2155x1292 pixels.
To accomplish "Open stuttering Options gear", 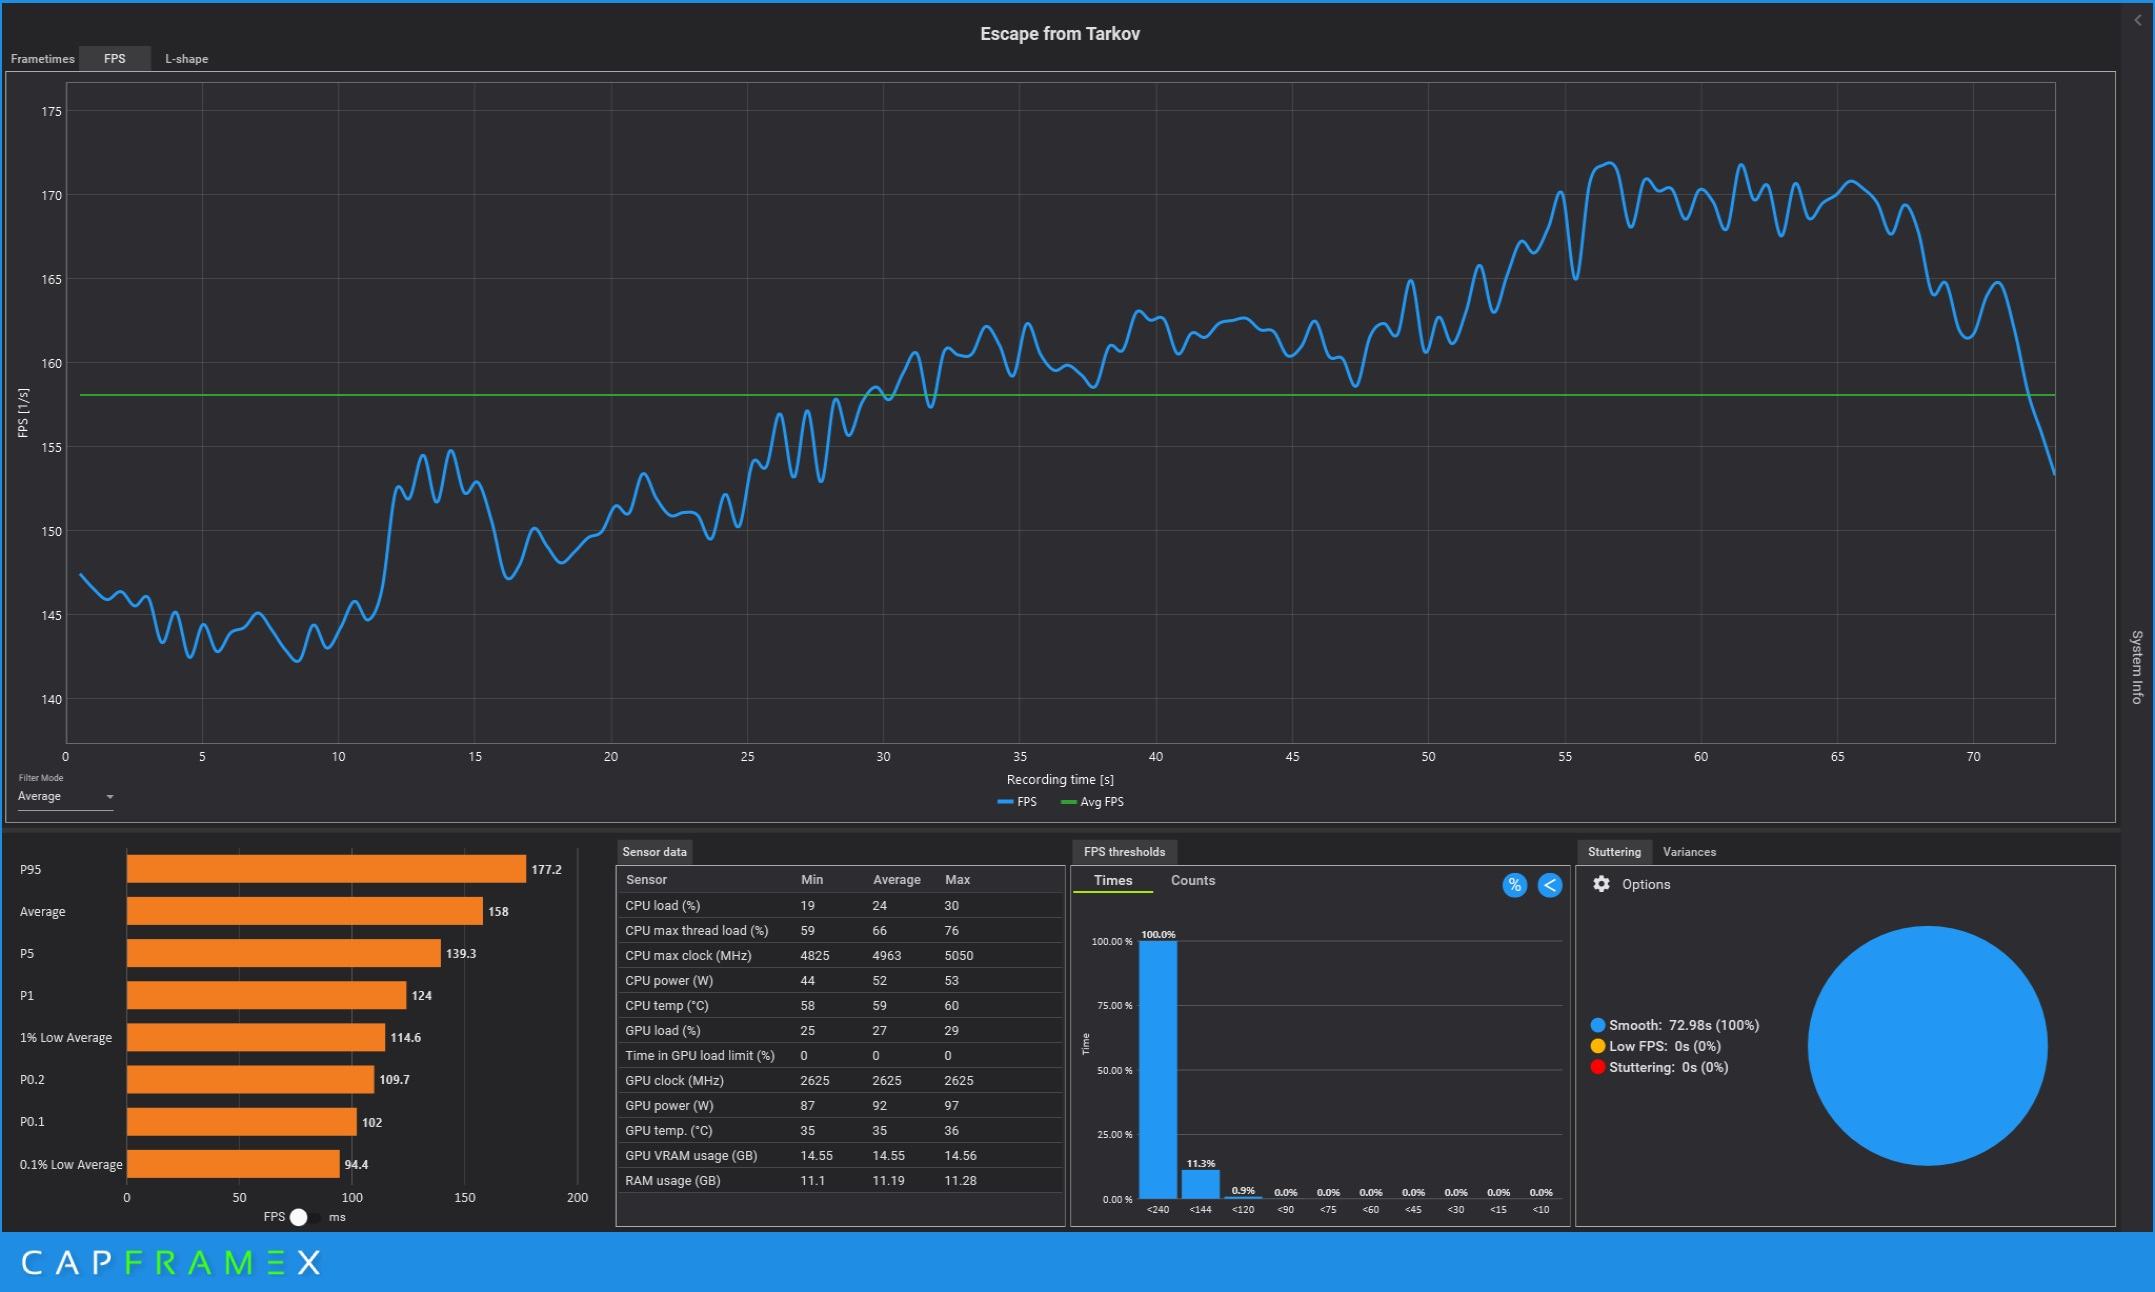I will (x=1601, y=884).
